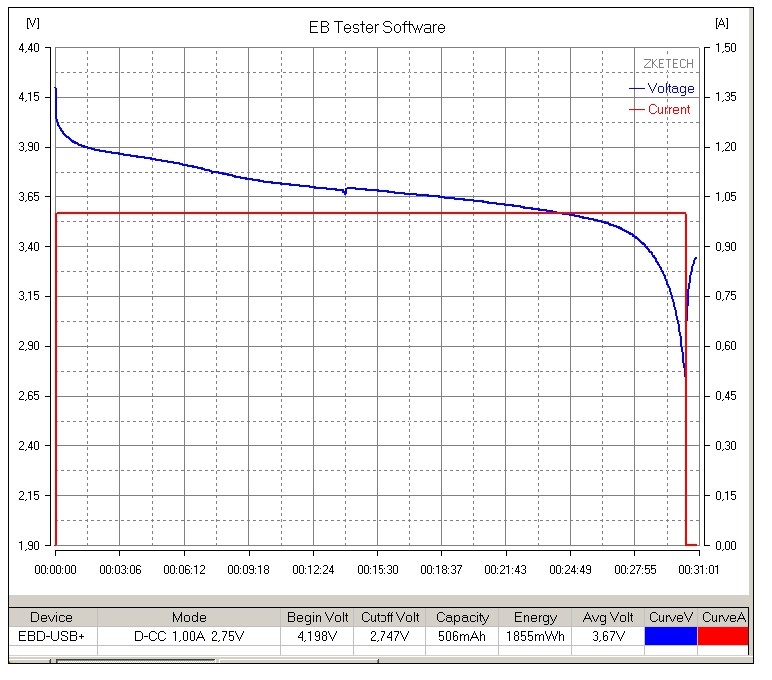Click the Device column header
The image size is (772, 680).
[x=51, y=617]
